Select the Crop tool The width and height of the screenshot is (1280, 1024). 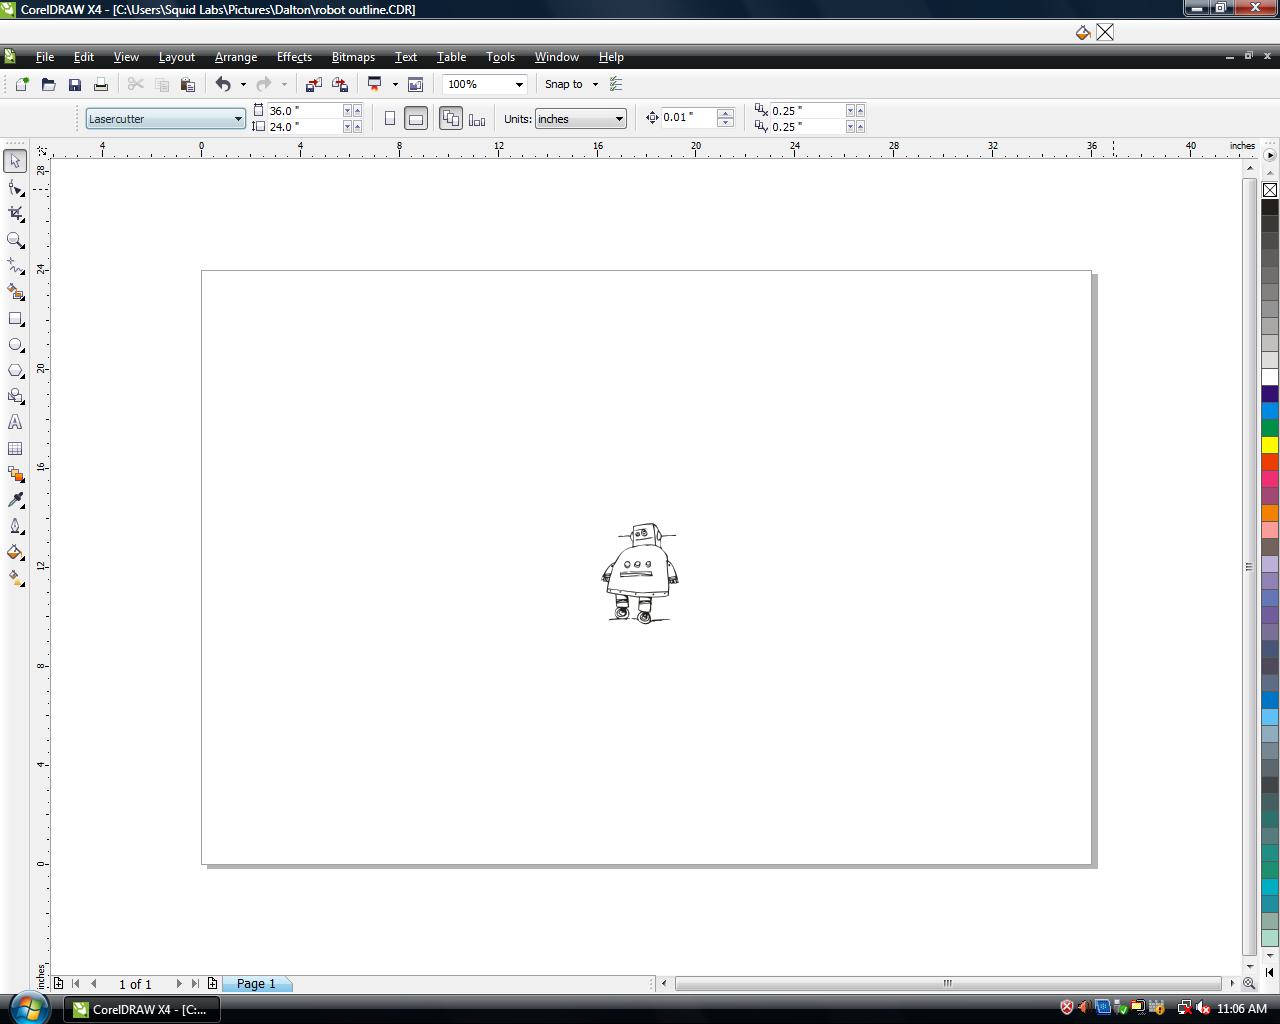[x=15, y=214]
